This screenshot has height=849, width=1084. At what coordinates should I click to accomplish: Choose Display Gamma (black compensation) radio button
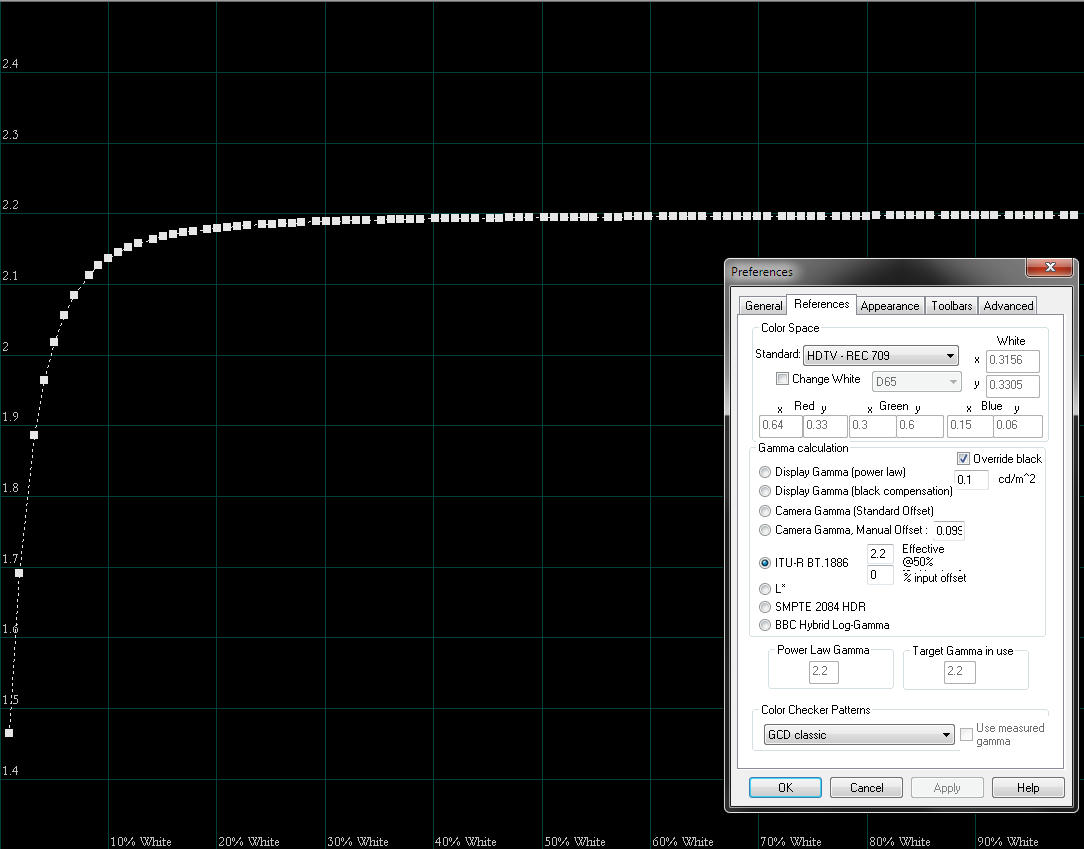766,491
